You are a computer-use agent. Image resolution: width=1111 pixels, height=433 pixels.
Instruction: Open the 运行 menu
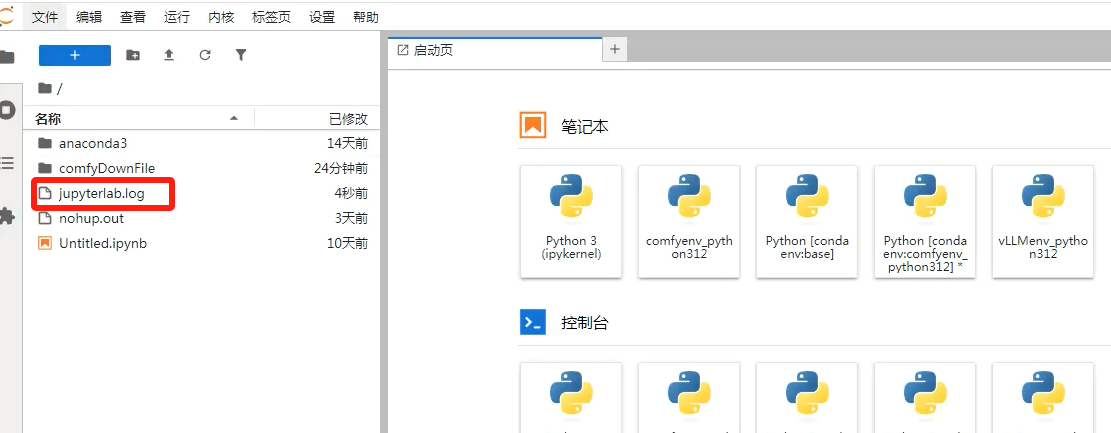coord(176,18)
